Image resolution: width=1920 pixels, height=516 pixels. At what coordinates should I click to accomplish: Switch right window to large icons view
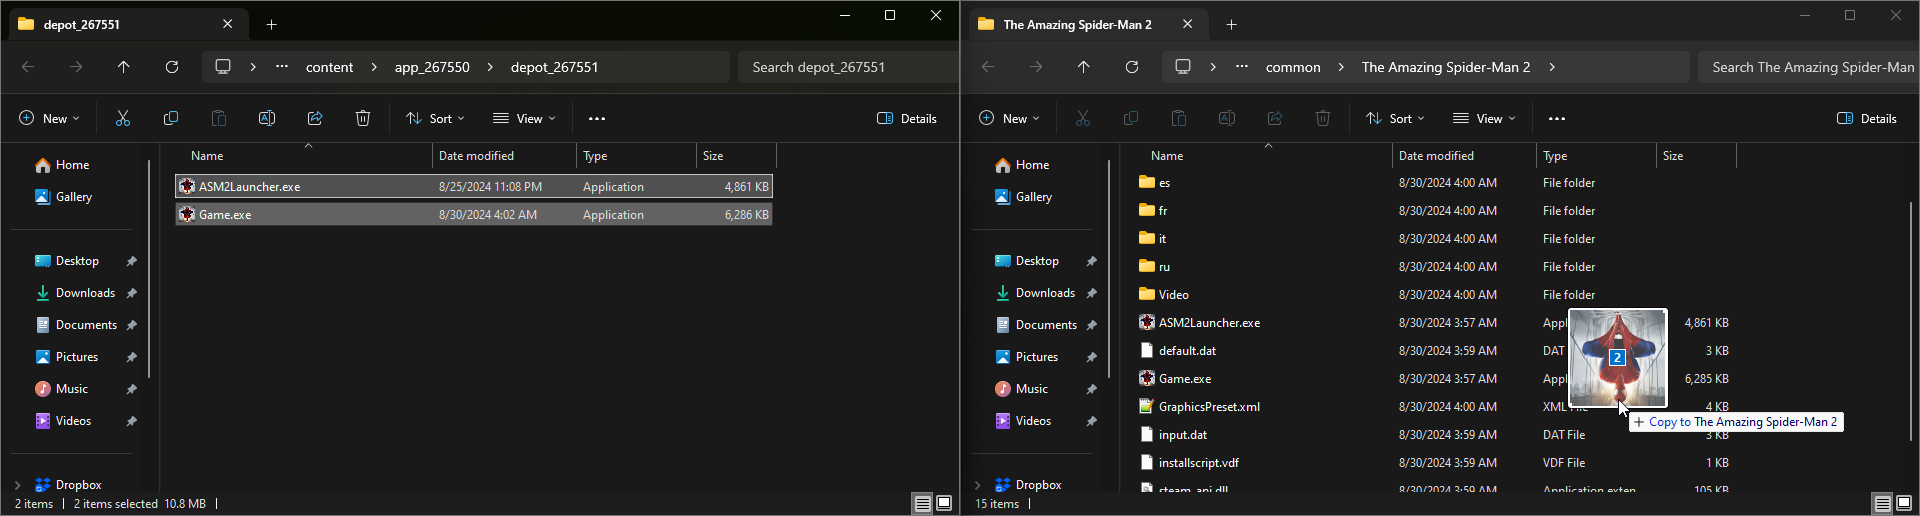coord(1903,503)
